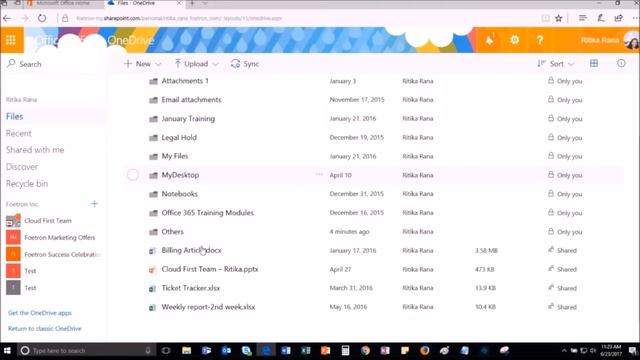
Task: Add a group with plus icon
Action: (x=94, y=204)
